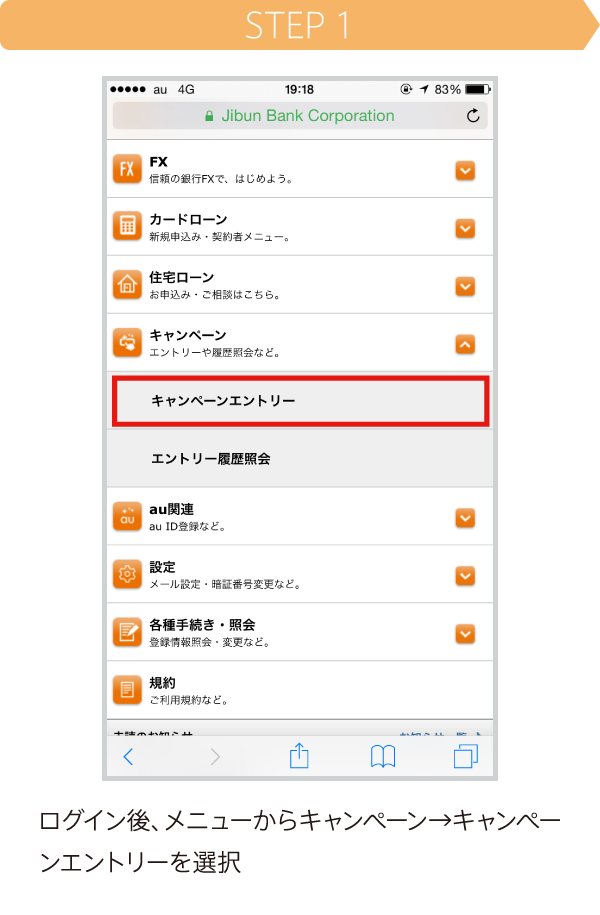
Task: Collapse the キャンペーン section chevron
Action: [465, 344]
